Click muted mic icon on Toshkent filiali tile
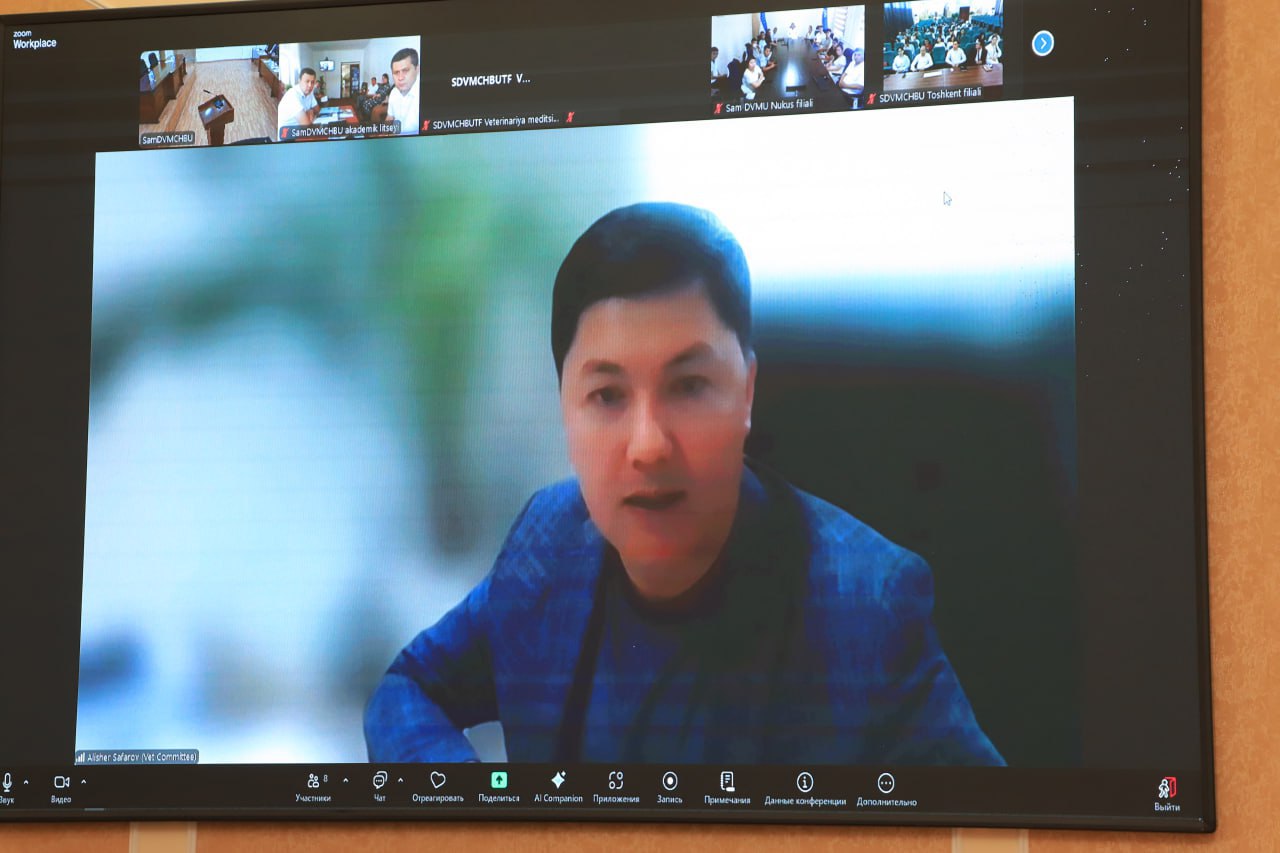The width and height of the screenshot is (1280, 853). pyautogui.click(x=872, y=99)
